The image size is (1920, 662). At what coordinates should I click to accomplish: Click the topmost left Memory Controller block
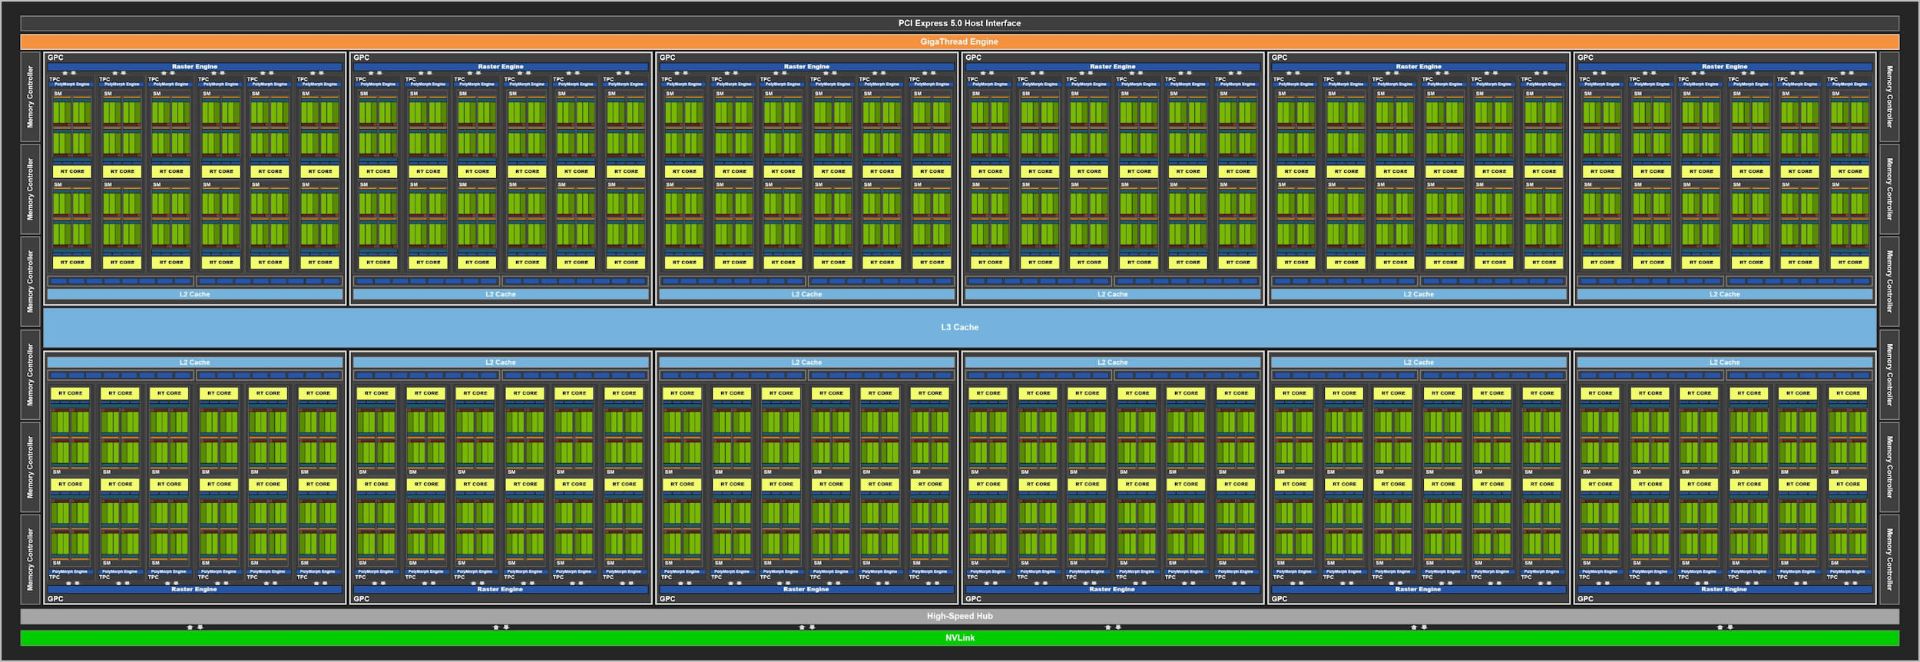30,97
